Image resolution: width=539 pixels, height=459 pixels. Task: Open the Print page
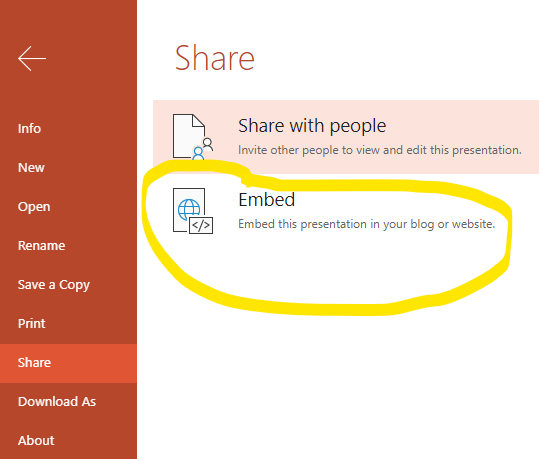32,324
